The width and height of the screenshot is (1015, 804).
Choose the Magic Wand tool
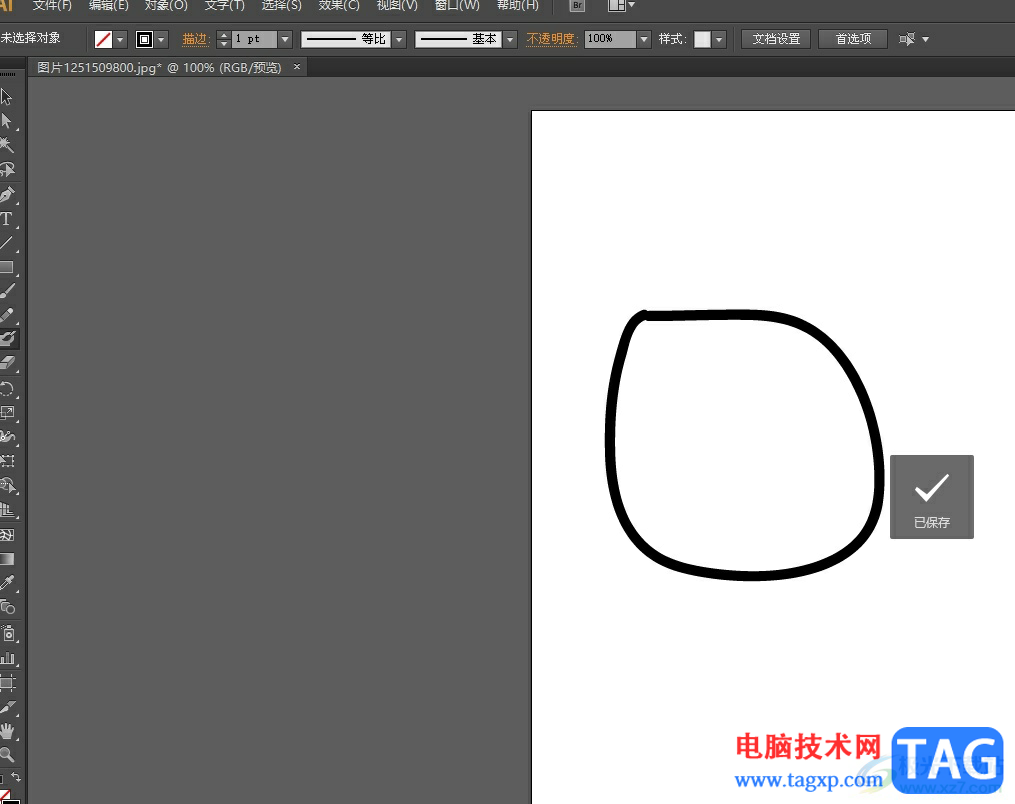tap(7, 146)
